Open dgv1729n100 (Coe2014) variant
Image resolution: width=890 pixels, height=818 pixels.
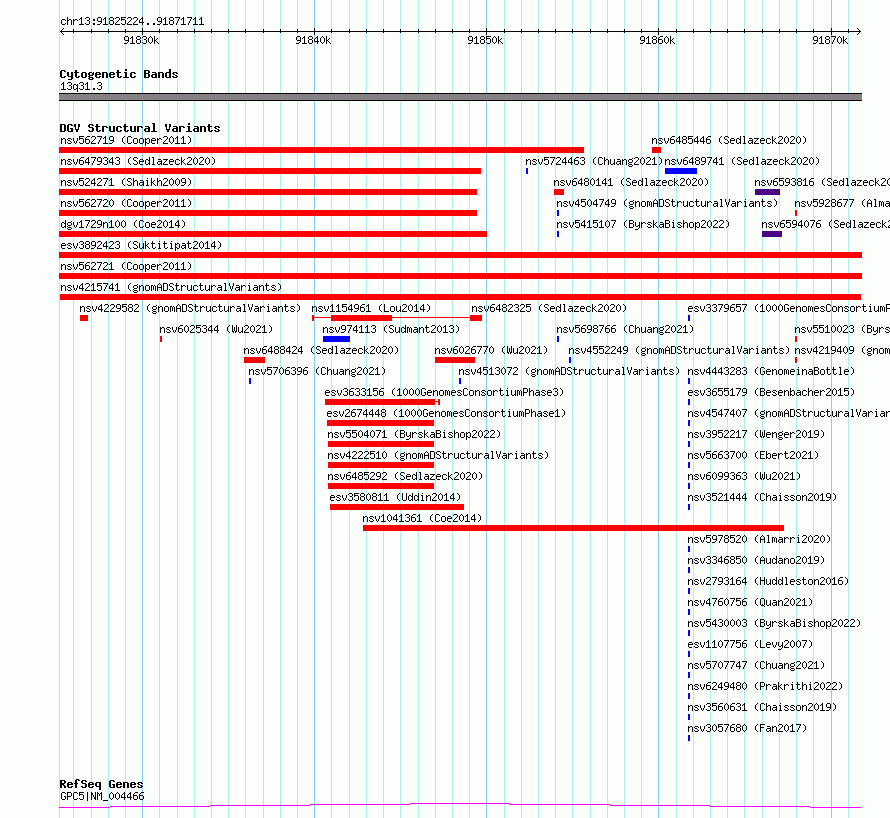pyautogui.click(x=123, y=224)
